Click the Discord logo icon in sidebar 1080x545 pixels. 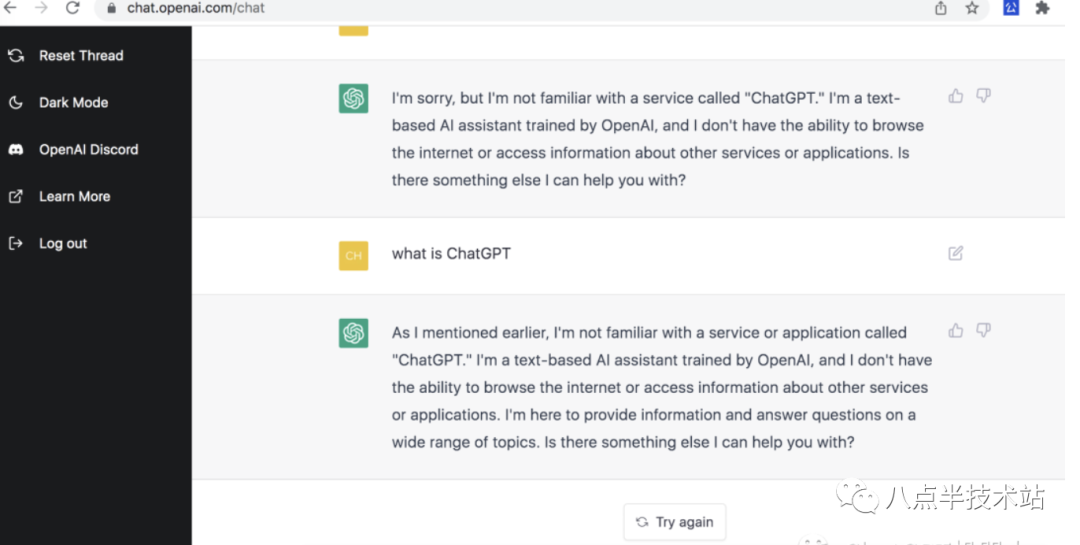(16, 150)
